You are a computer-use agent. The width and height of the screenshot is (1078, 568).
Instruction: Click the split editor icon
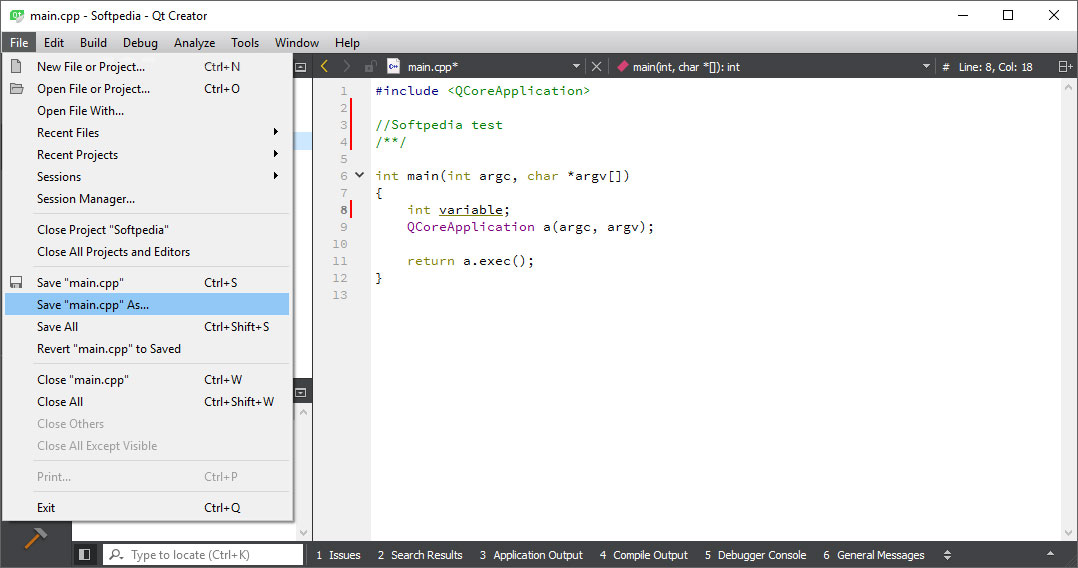click(x=1065, y=67)
